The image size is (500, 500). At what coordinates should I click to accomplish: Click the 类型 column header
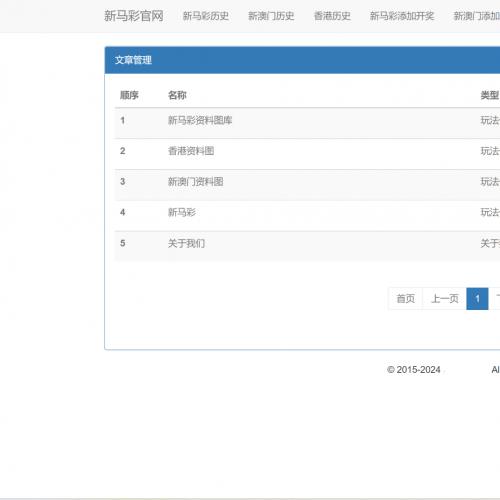(490, 95)
